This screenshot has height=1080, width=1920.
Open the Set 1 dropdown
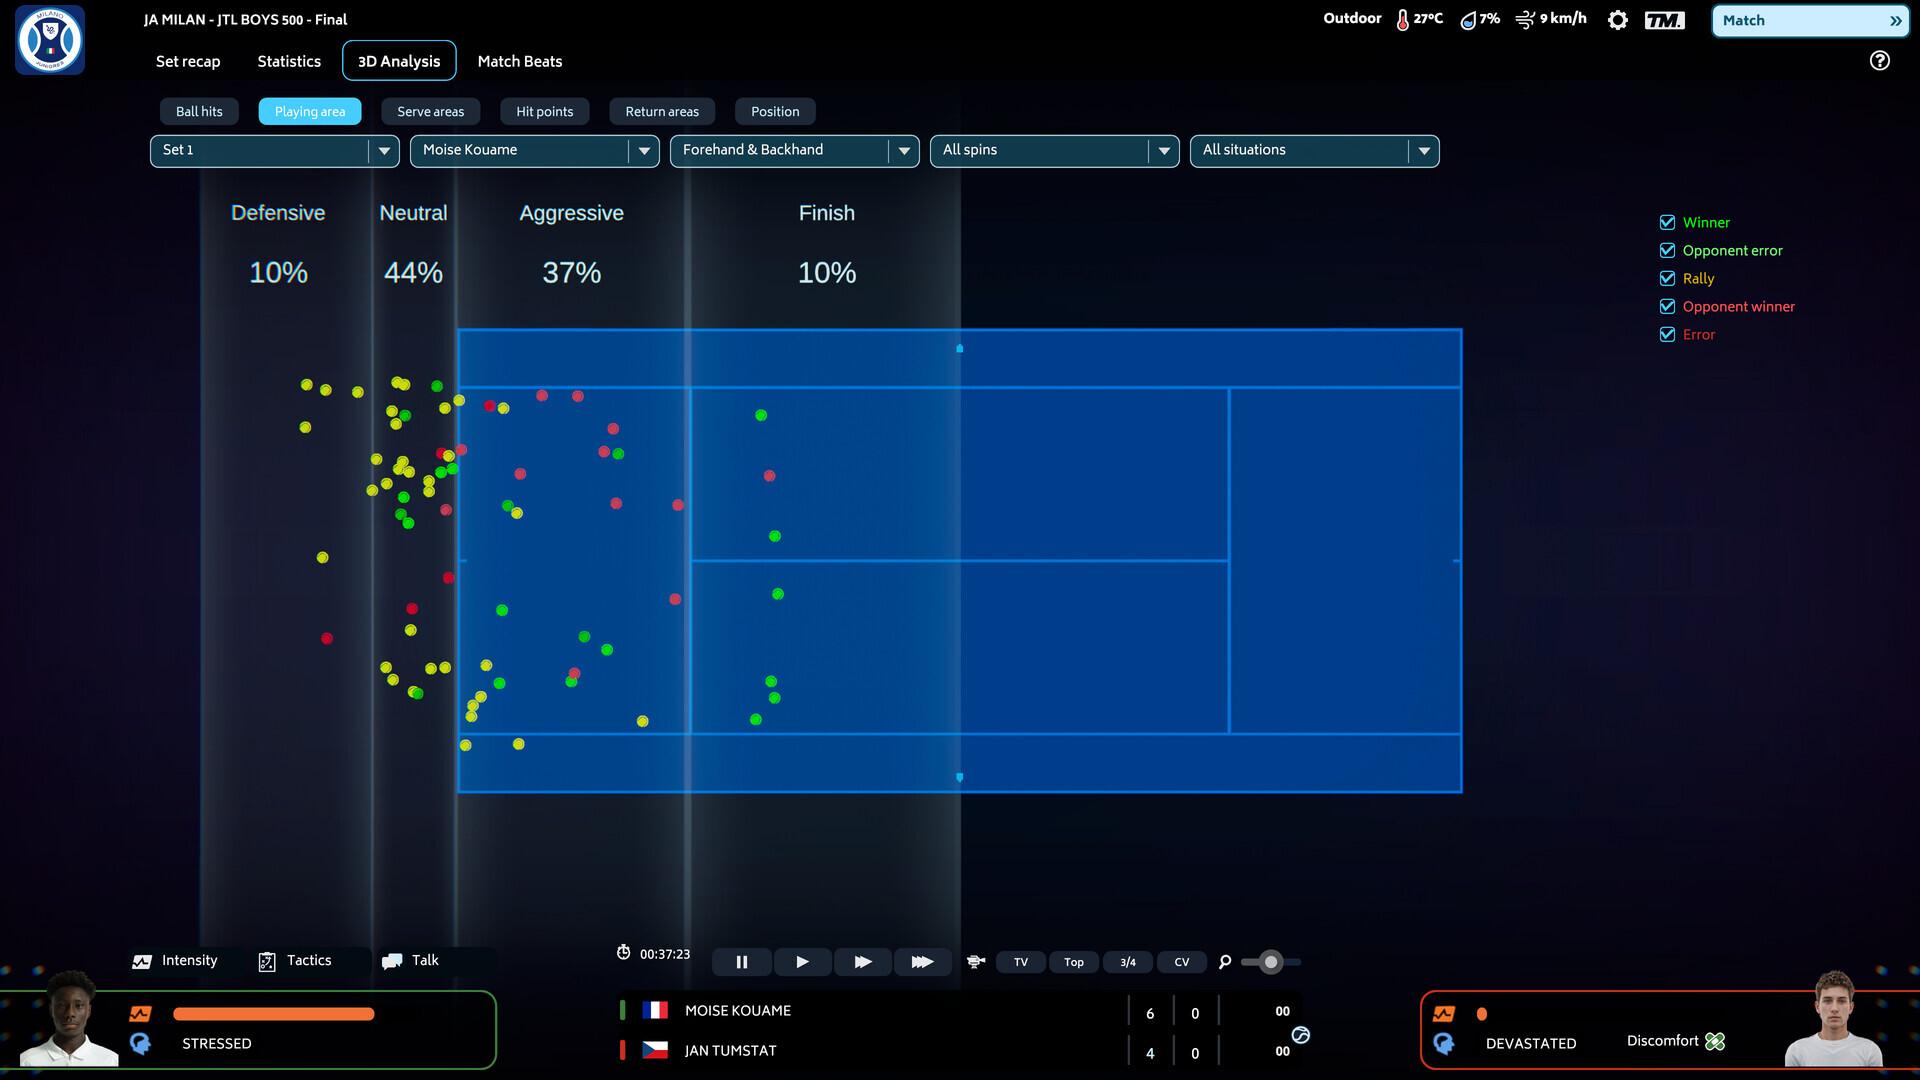[x=274, y=150]
